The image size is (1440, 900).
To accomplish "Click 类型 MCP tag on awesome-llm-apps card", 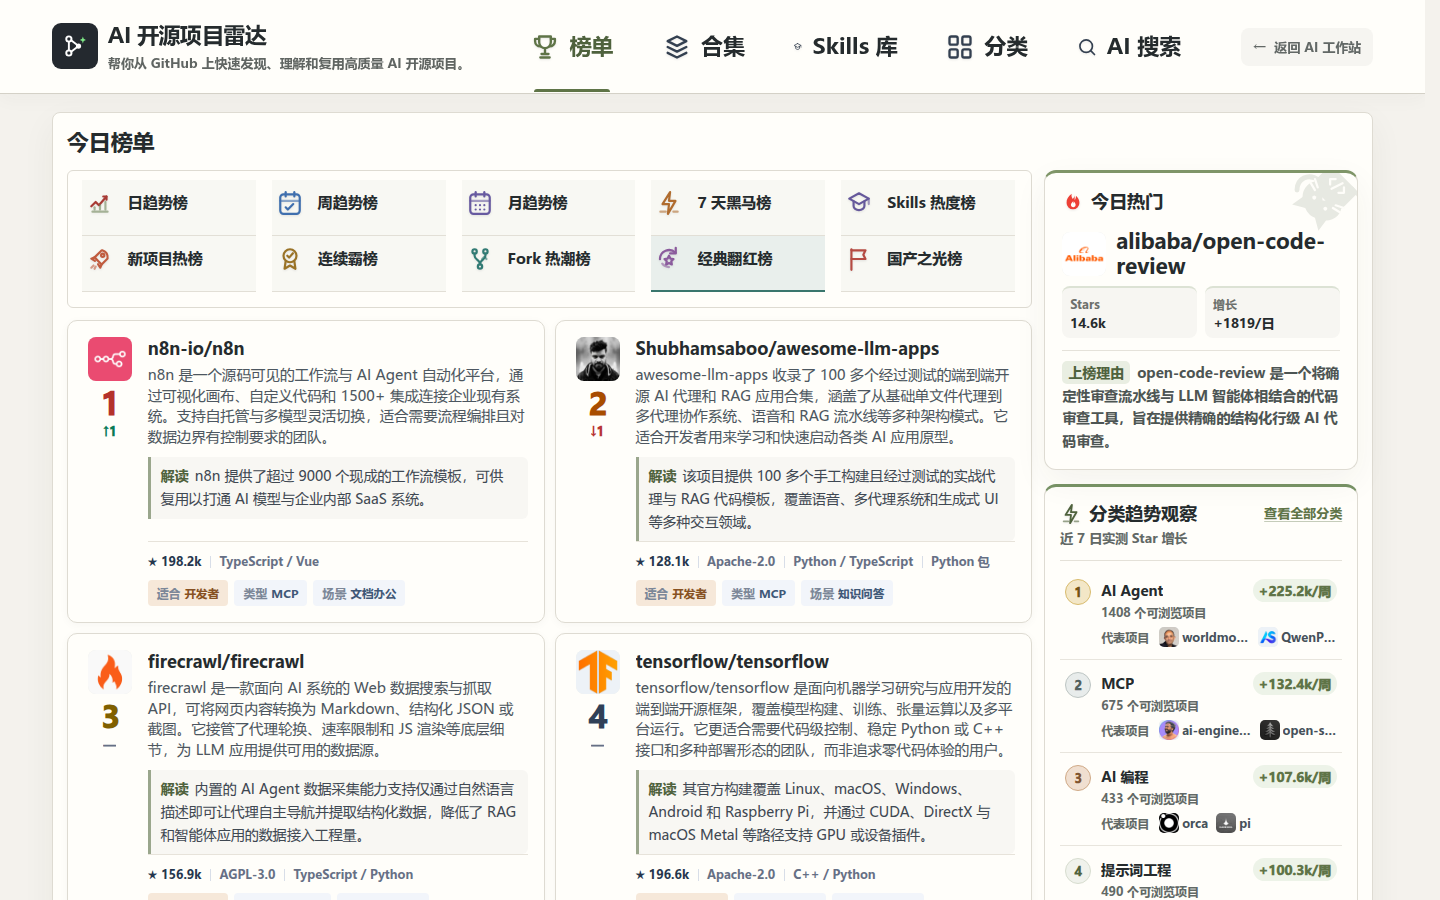I will pos(759,593).
